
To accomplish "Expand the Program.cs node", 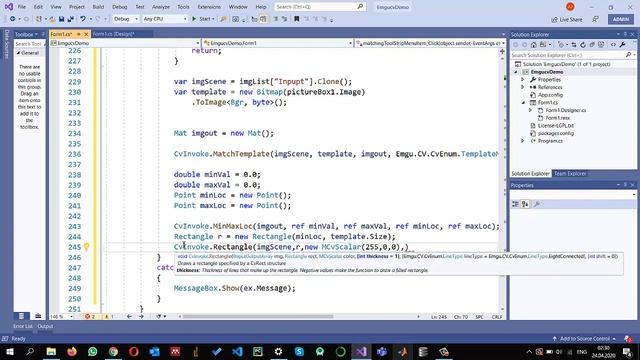I will (x=523, y=141).
